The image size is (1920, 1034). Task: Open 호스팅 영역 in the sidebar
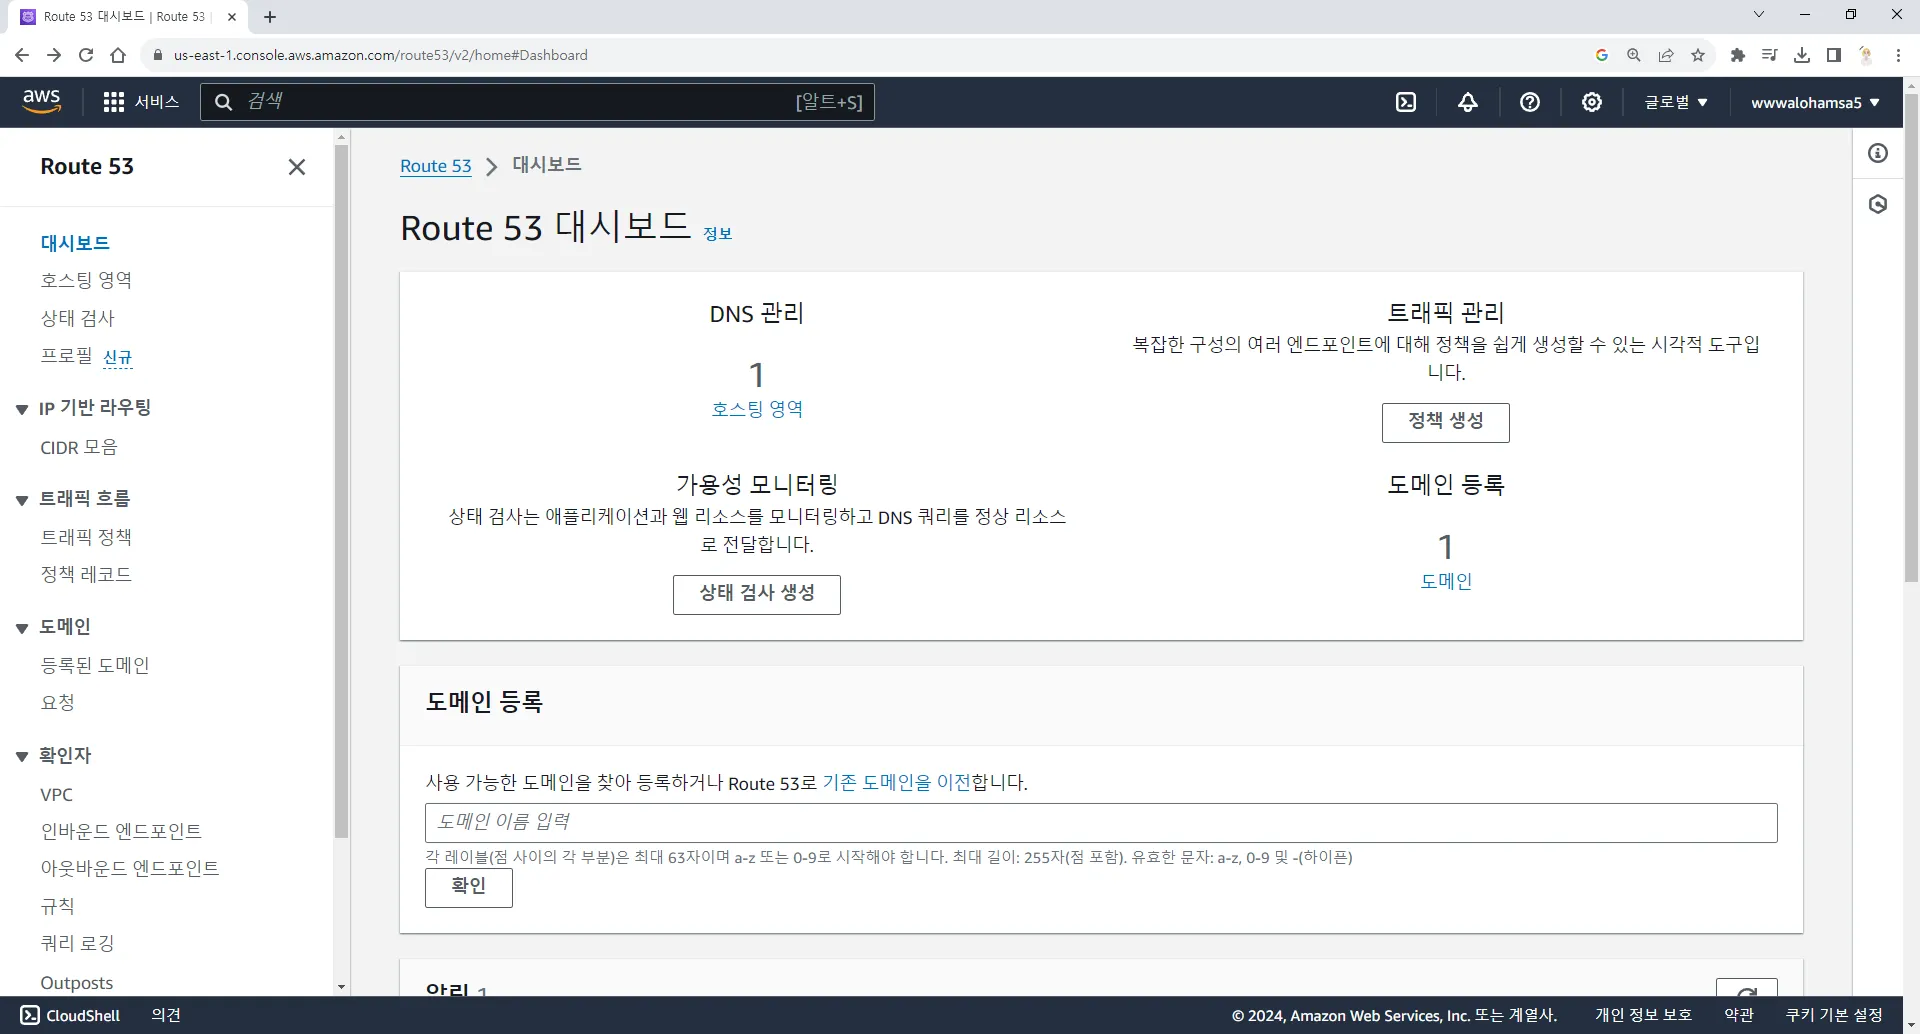point(86,280)
